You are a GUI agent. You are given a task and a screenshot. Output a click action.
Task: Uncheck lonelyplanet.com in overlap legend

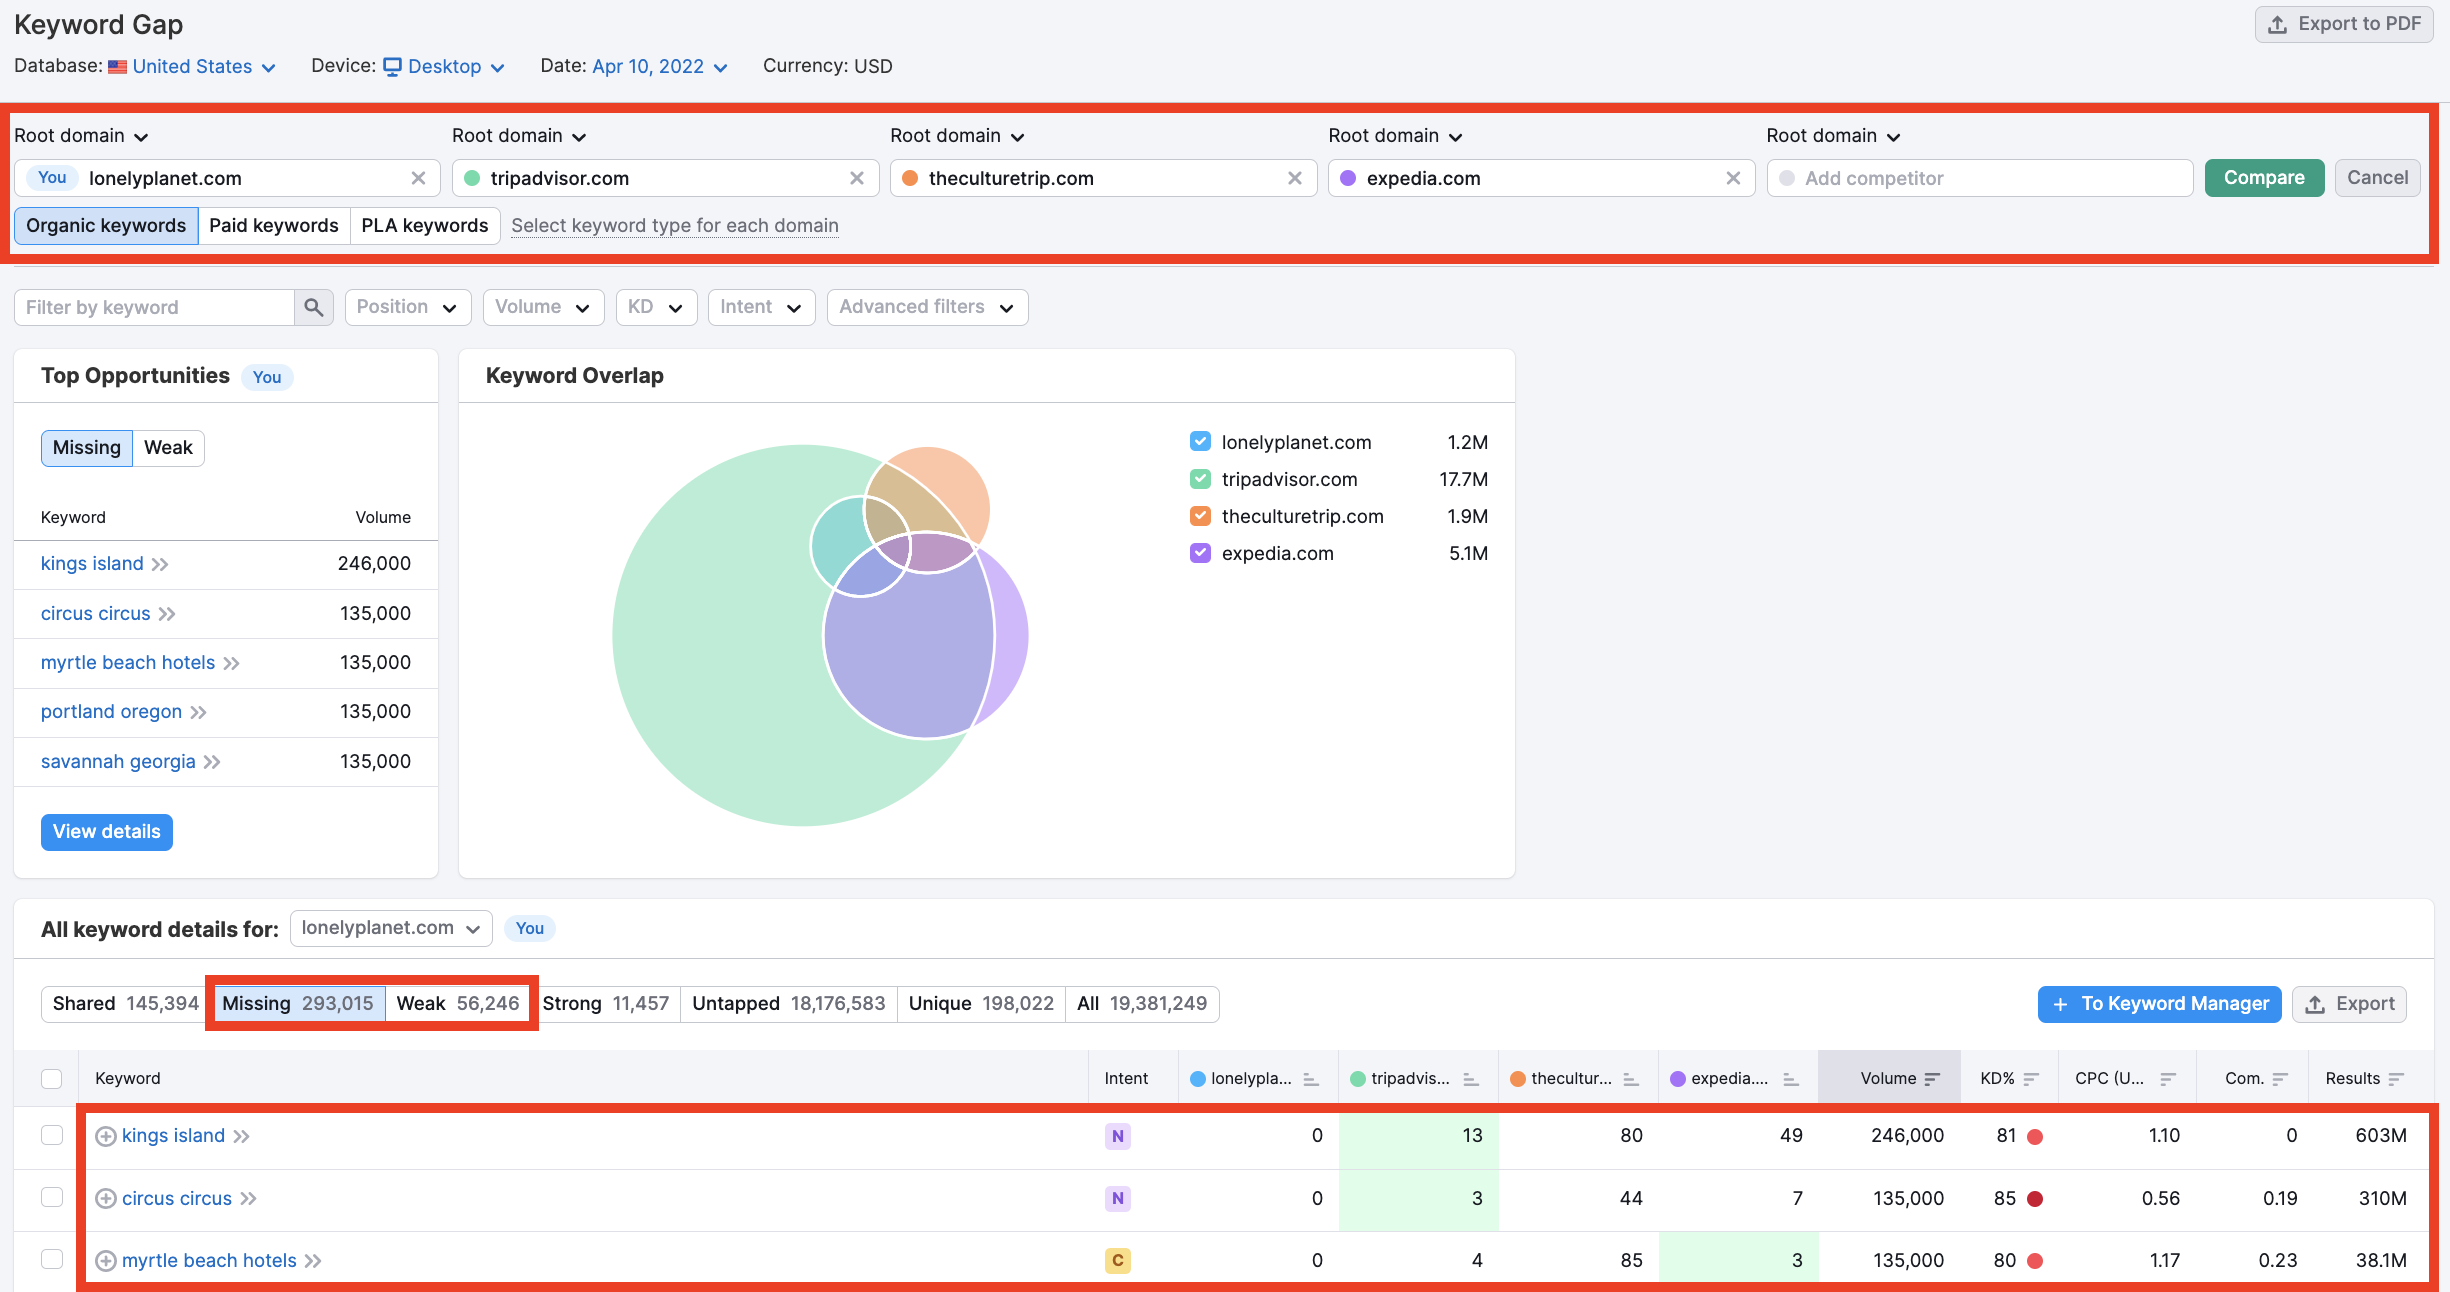1200,442
